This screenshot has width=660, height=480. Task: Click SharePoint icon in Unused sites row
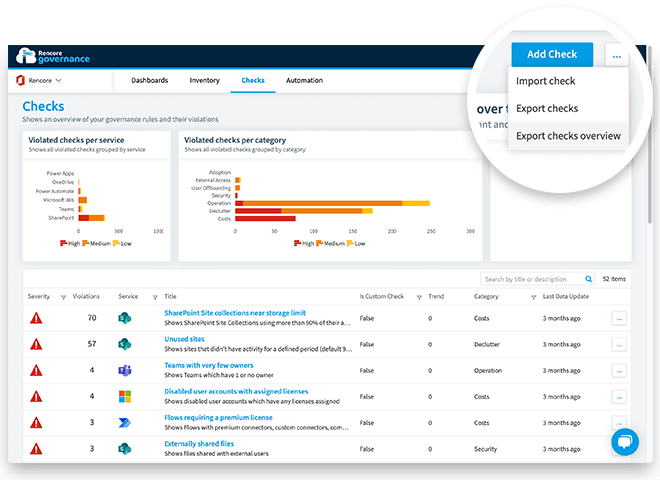click(125, 344)
